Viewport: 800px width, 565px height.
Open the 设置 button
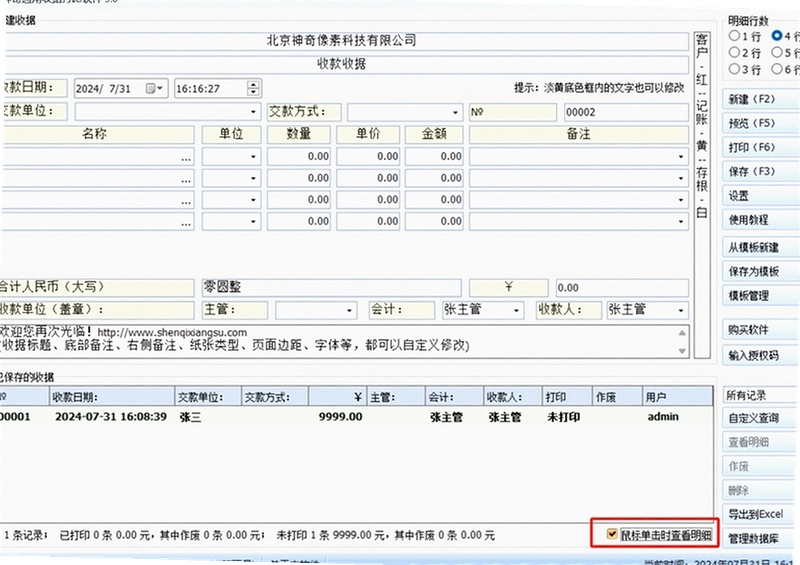point(761,195)
